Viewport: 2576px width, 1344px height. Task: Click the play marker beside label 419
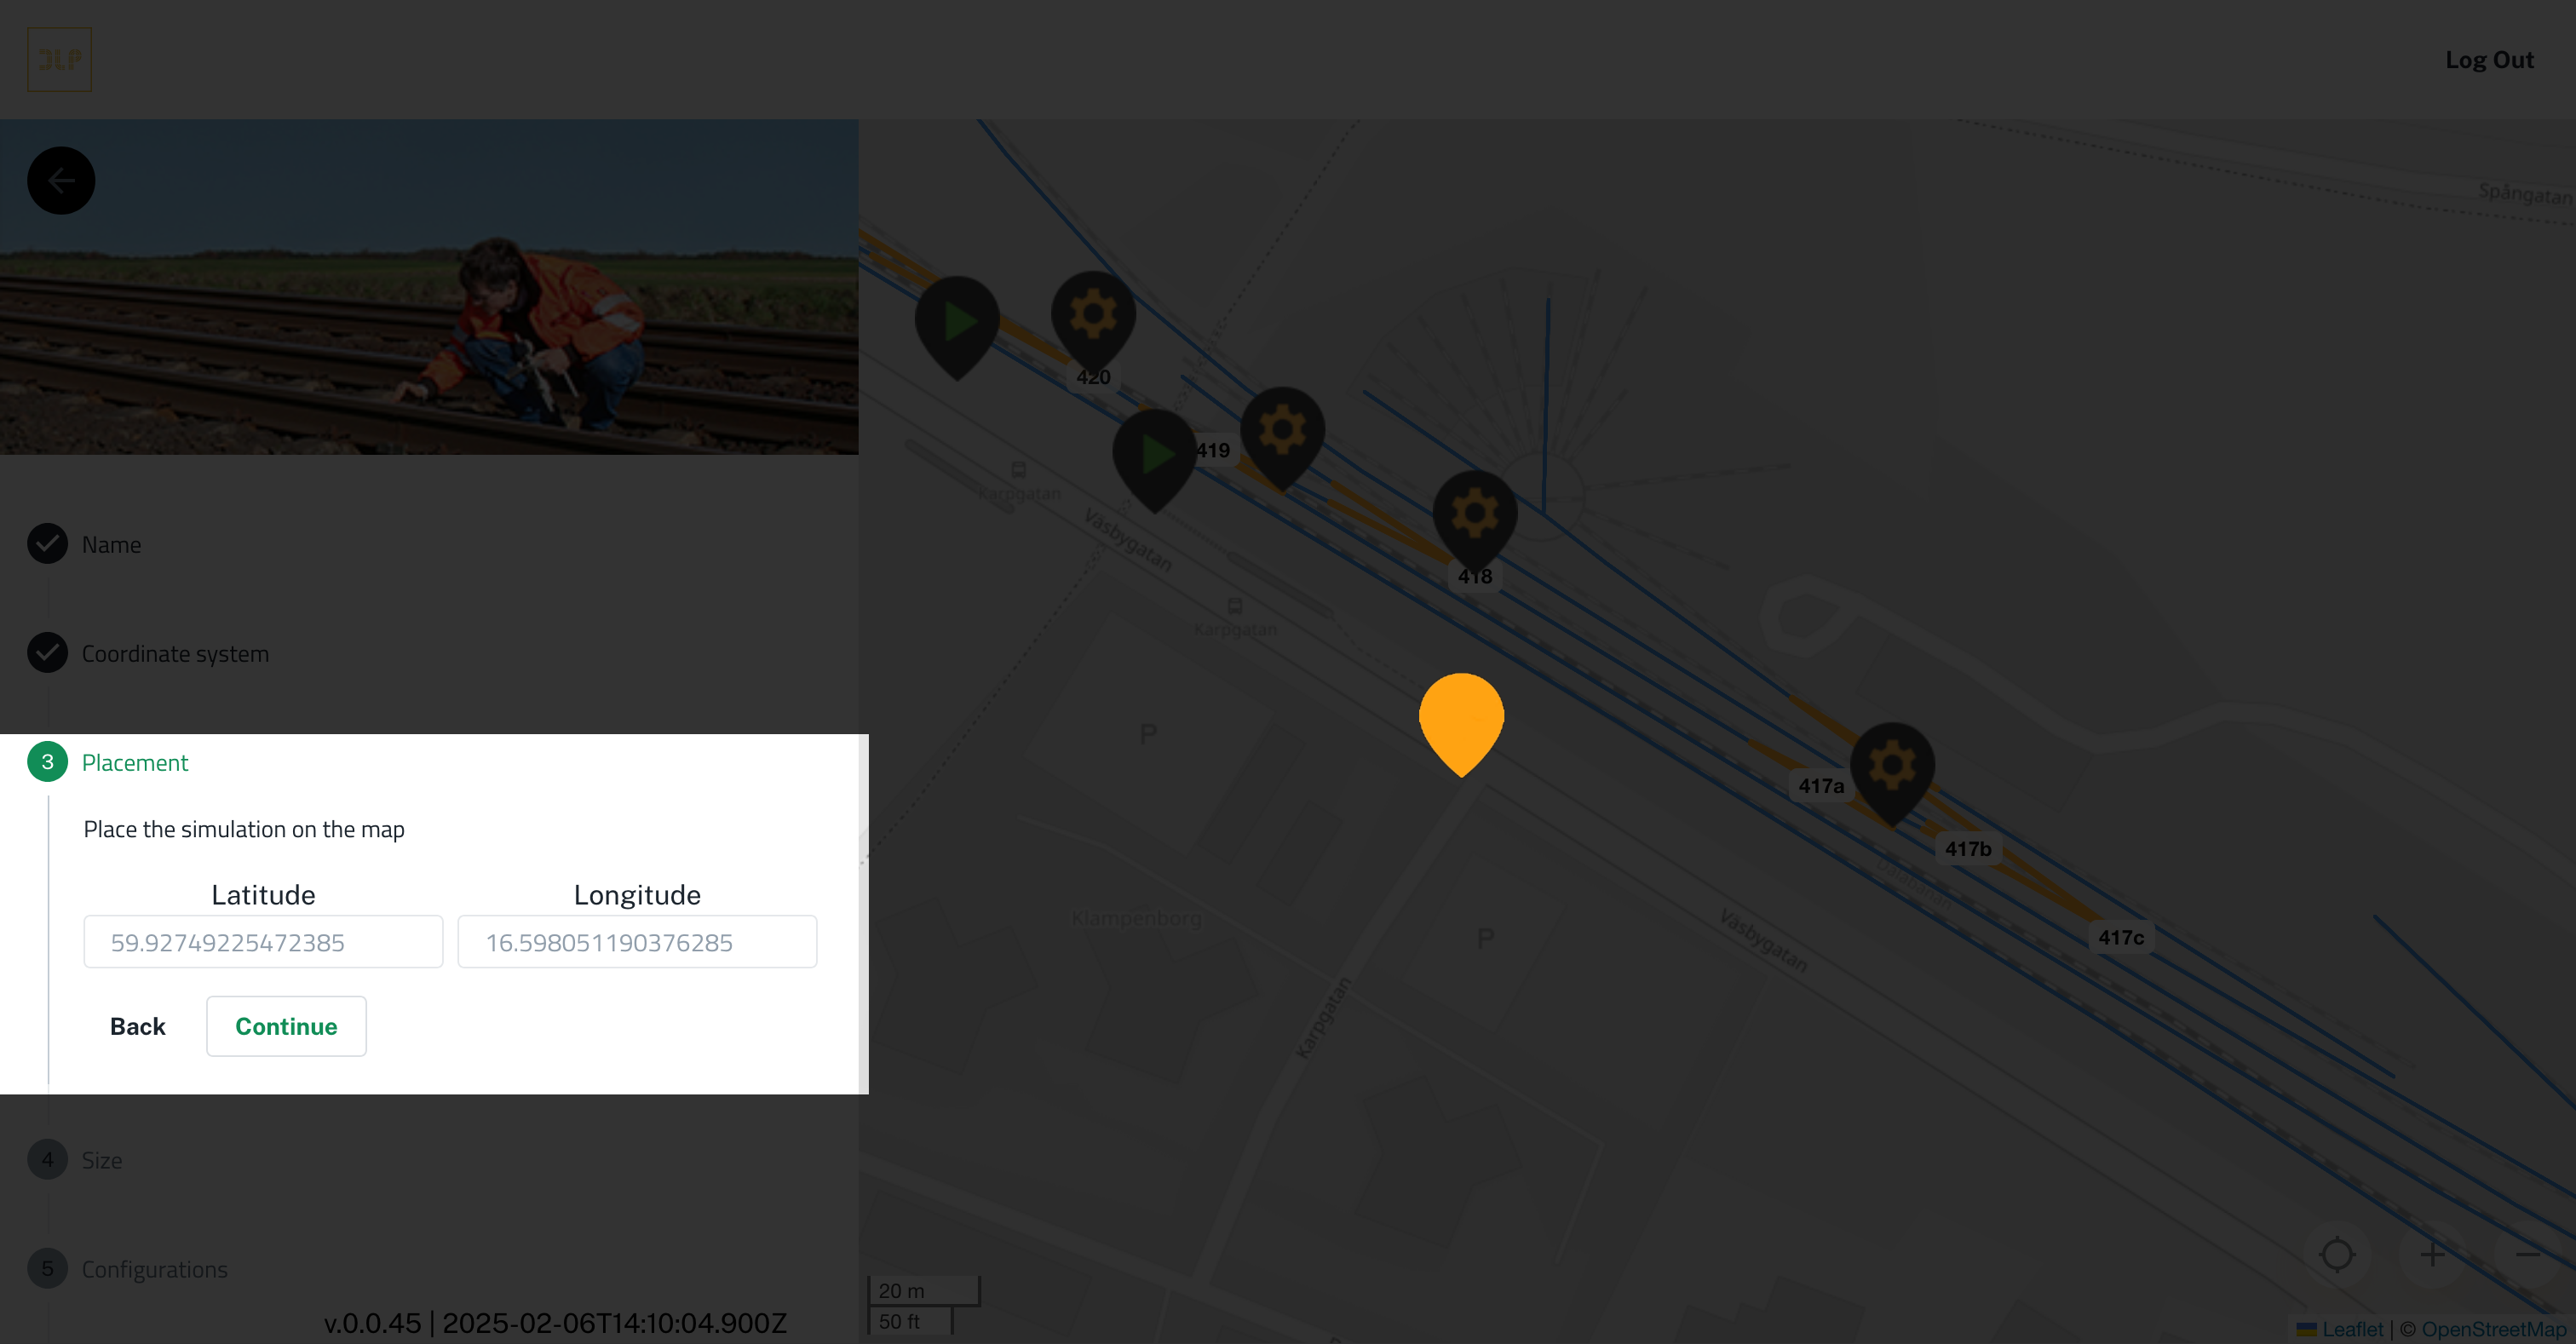click(x=1154, y=460)
